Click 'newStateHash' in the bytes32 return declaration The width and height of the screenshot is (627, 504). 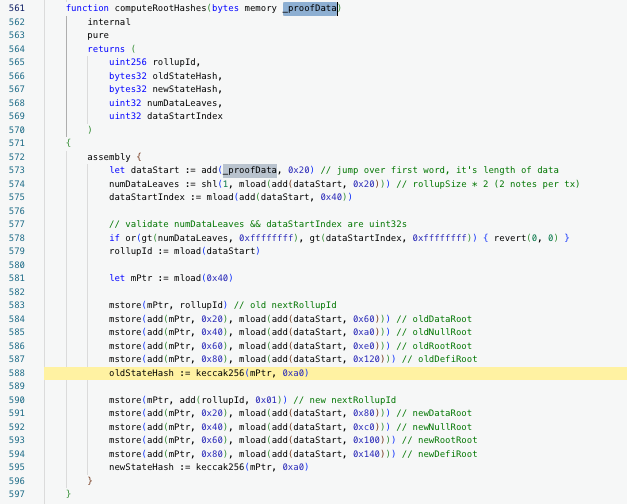185,89
